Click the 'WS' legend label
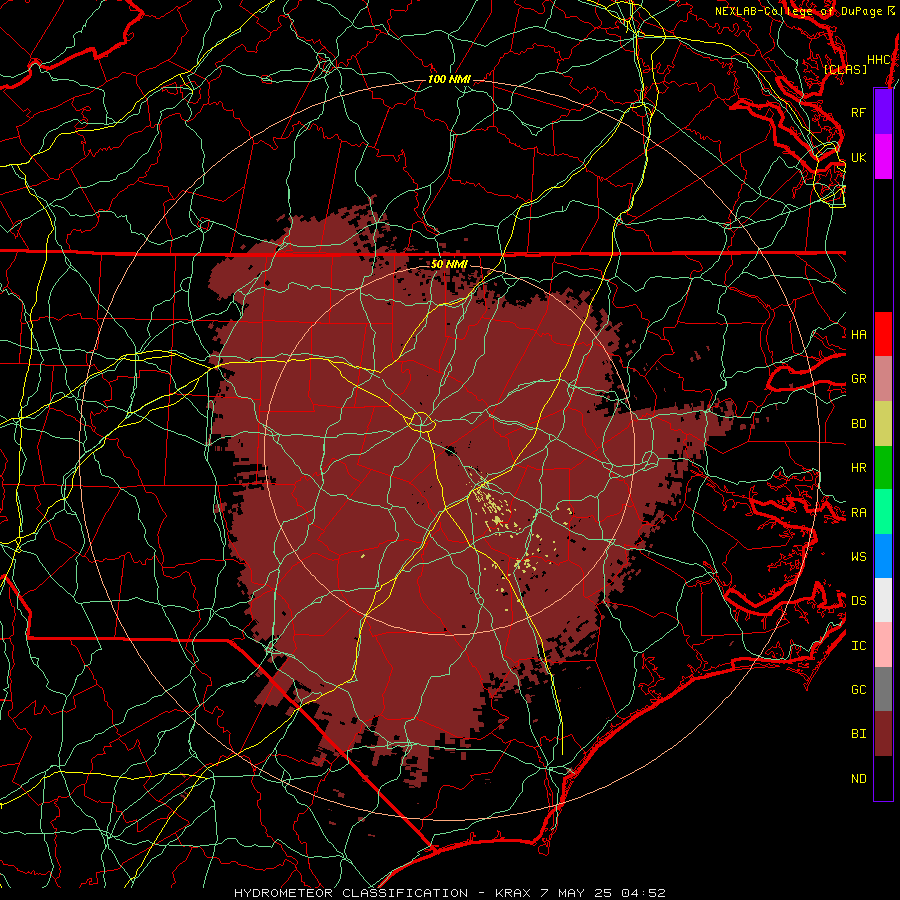 (x=858, y=556)
